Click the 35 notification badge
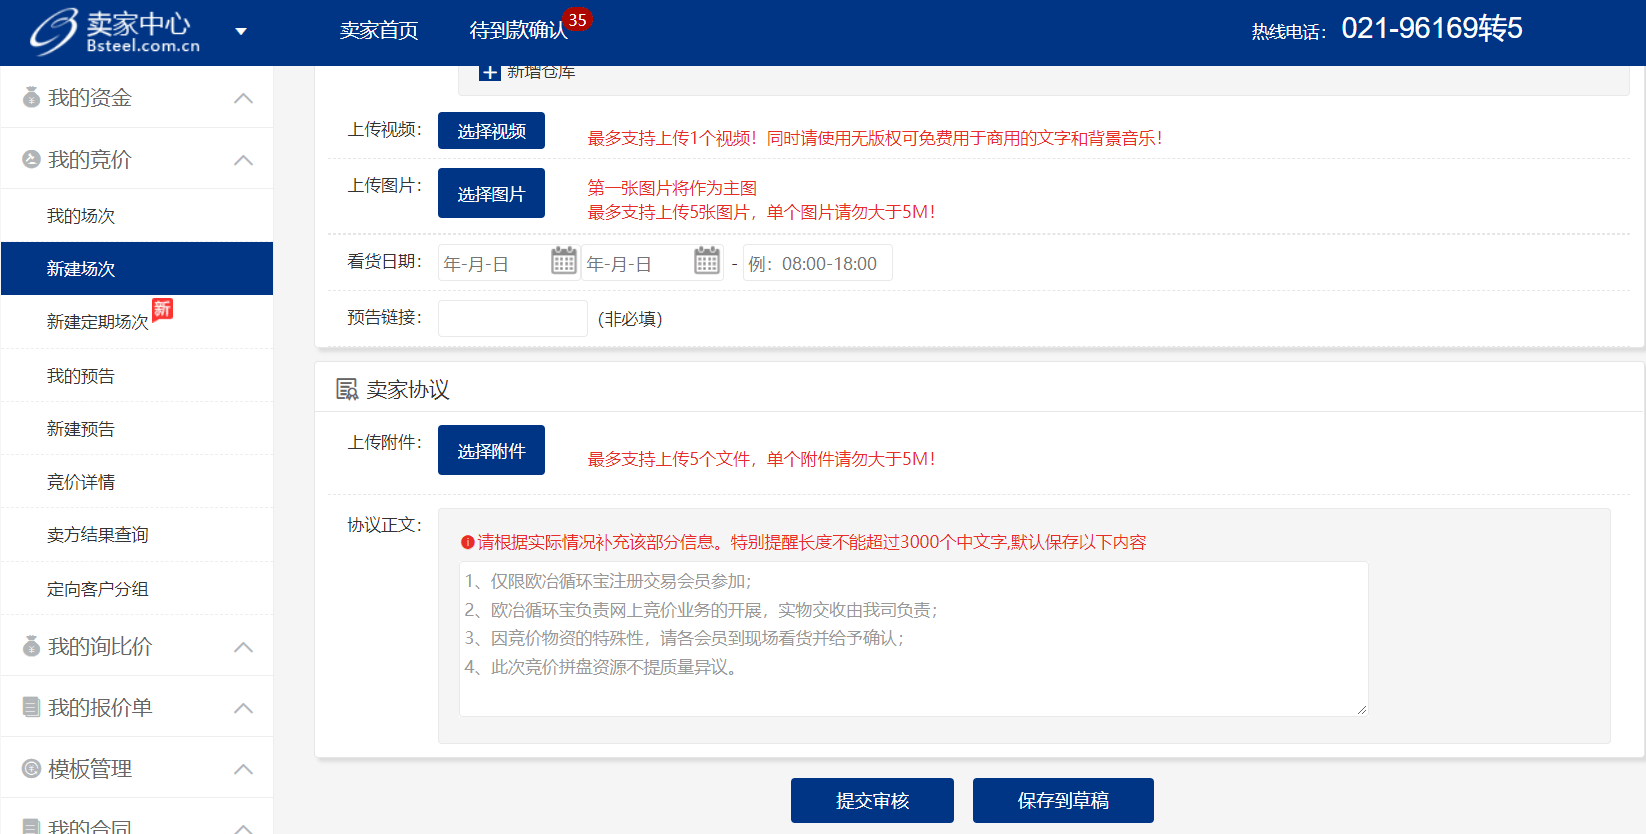Screen dimensions: 1646x834 (577, 20)
